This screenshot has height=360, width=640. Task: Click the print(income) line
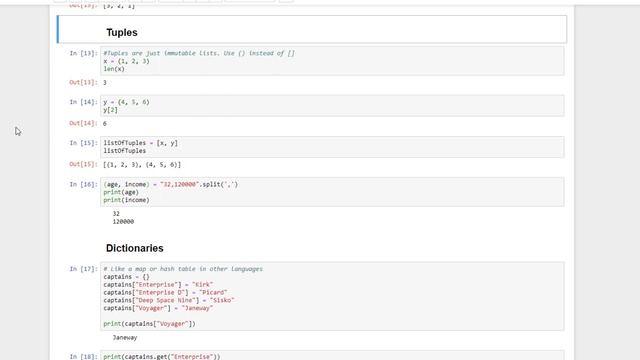point(126,200)
